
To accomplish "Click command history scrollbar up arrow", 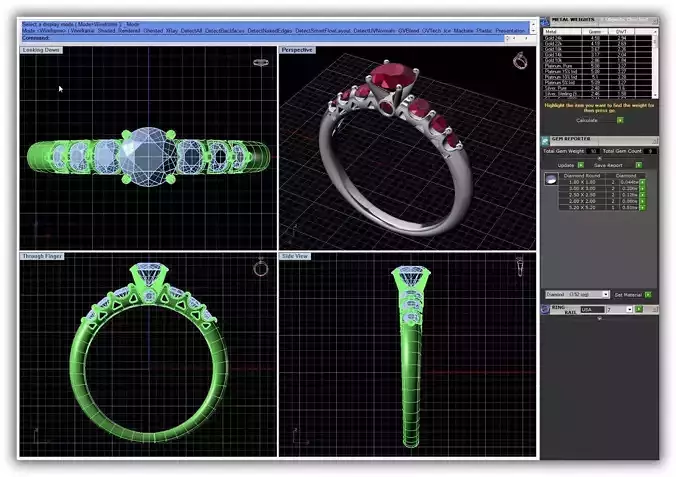I will click(x=533, y=23).
